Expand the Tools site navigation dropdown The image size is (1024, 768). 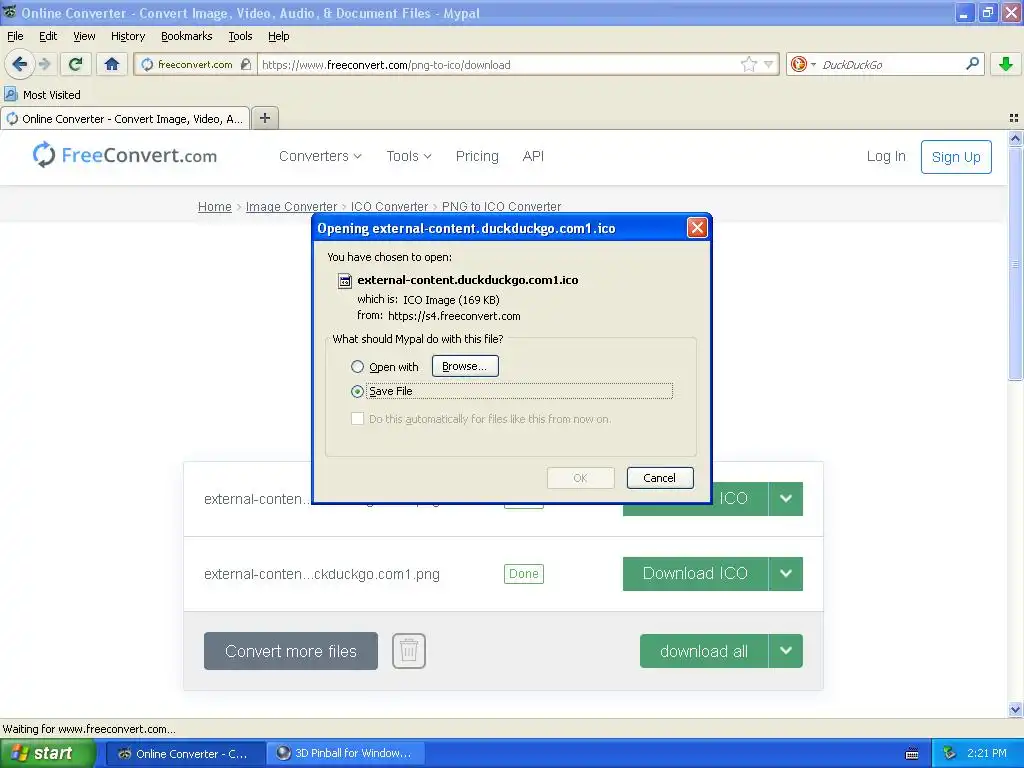[409, 156]
